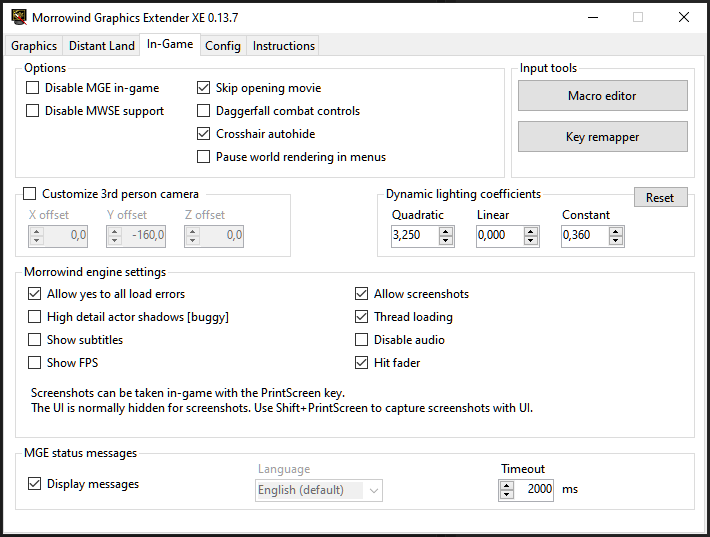710x537 pixels.
Task: Enable Disable MGE in-game checkbox
Action: [33, 88]
